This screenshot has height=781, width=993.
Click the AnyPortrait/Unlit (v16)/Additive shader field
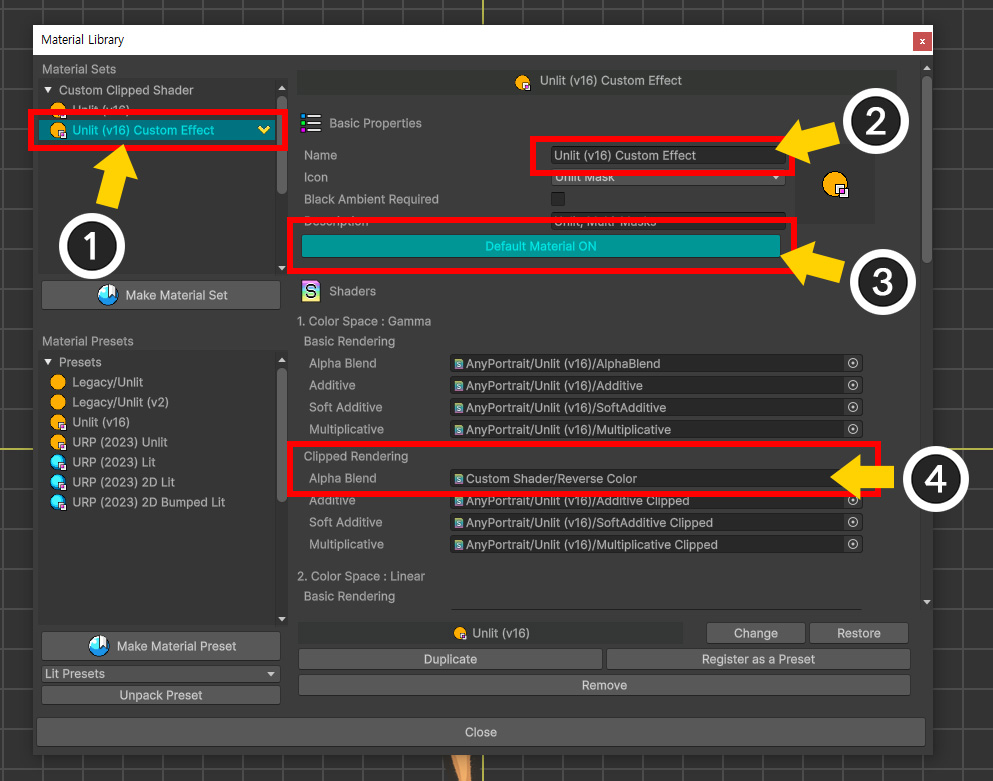tap(656, 385)
